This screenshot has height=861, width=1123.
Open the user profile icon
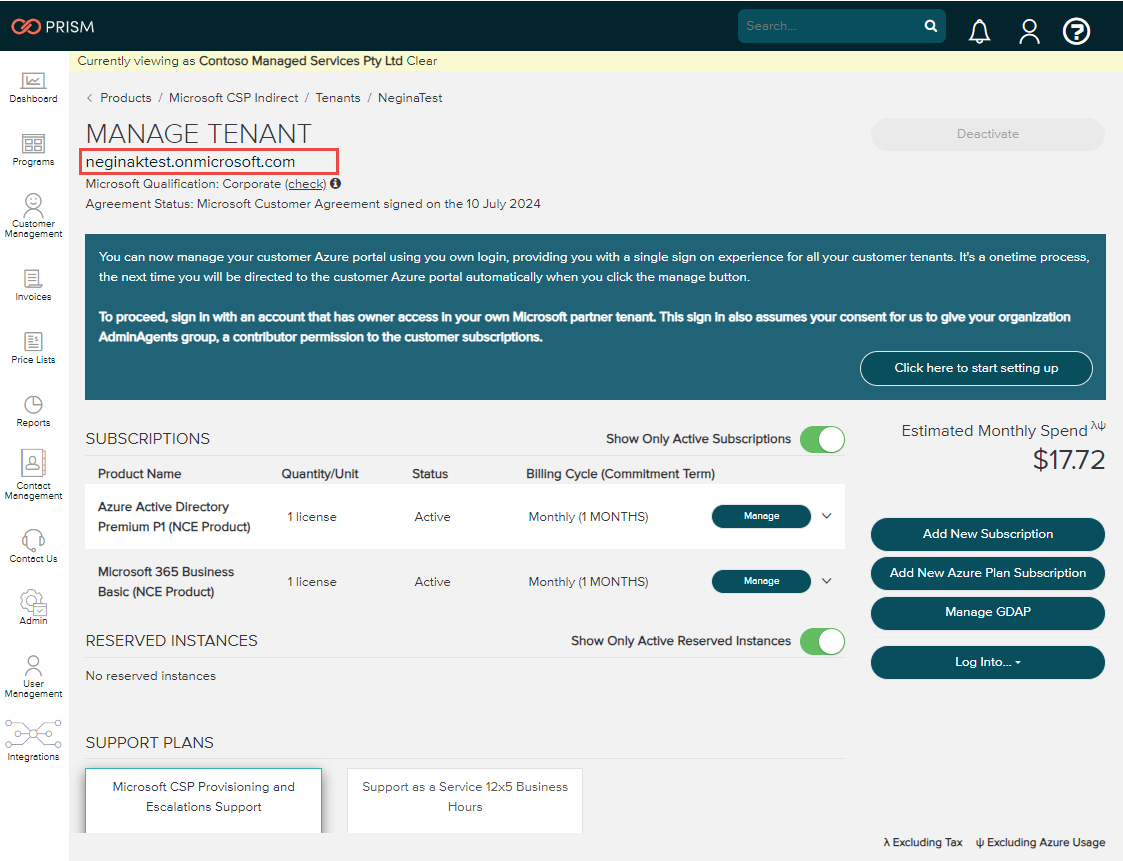coord(1029,31)
